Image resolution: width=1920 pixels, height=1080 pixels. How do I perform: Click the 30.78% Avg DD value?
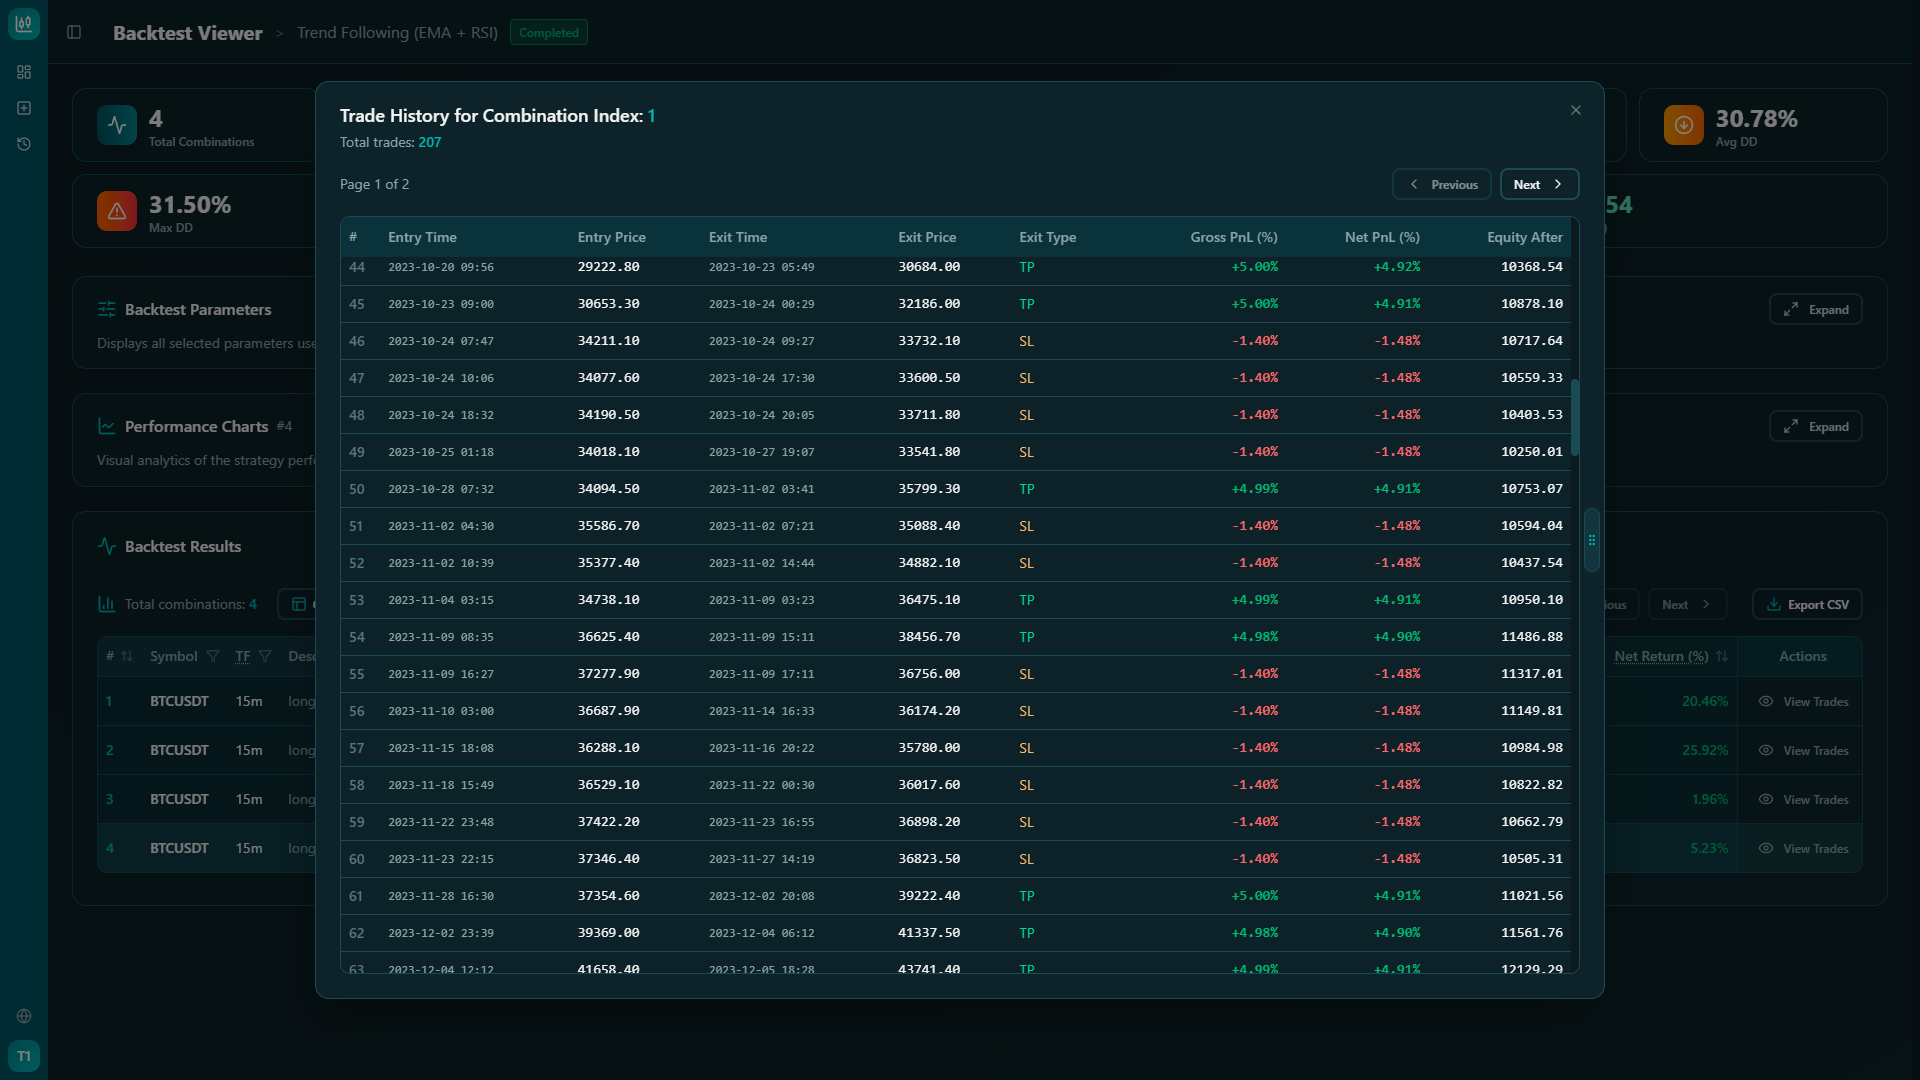click(1757, 119)
